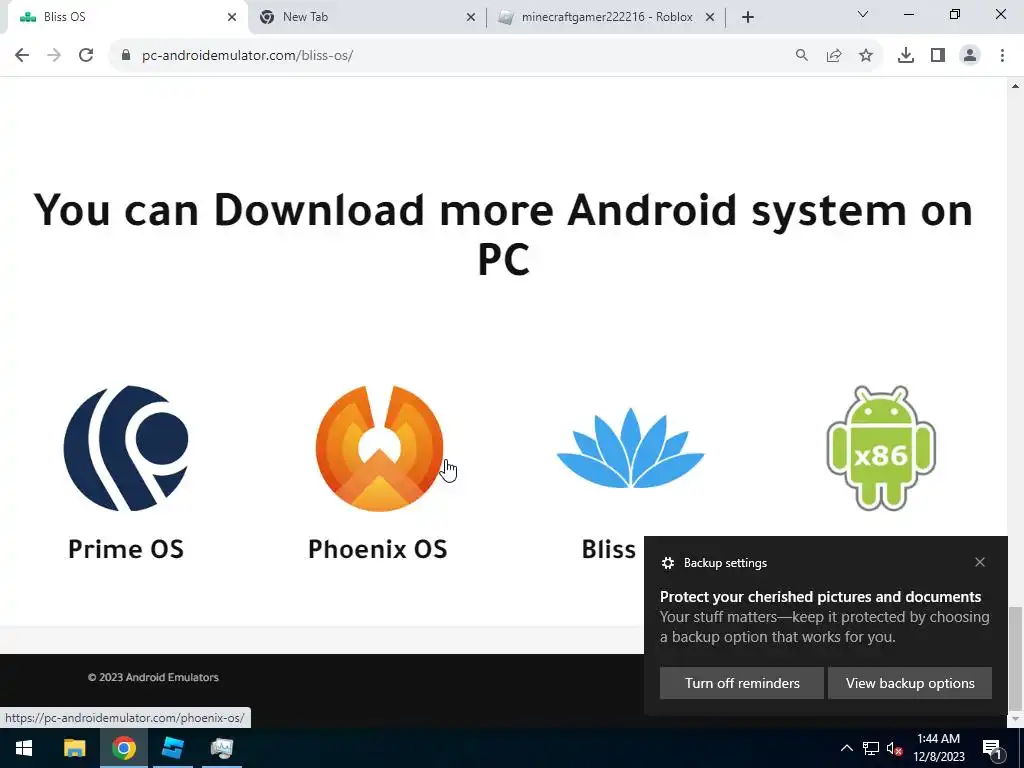
Task: Open Chrome three-dot menu
Action: pyautogui.click(x=1002, y=56)
